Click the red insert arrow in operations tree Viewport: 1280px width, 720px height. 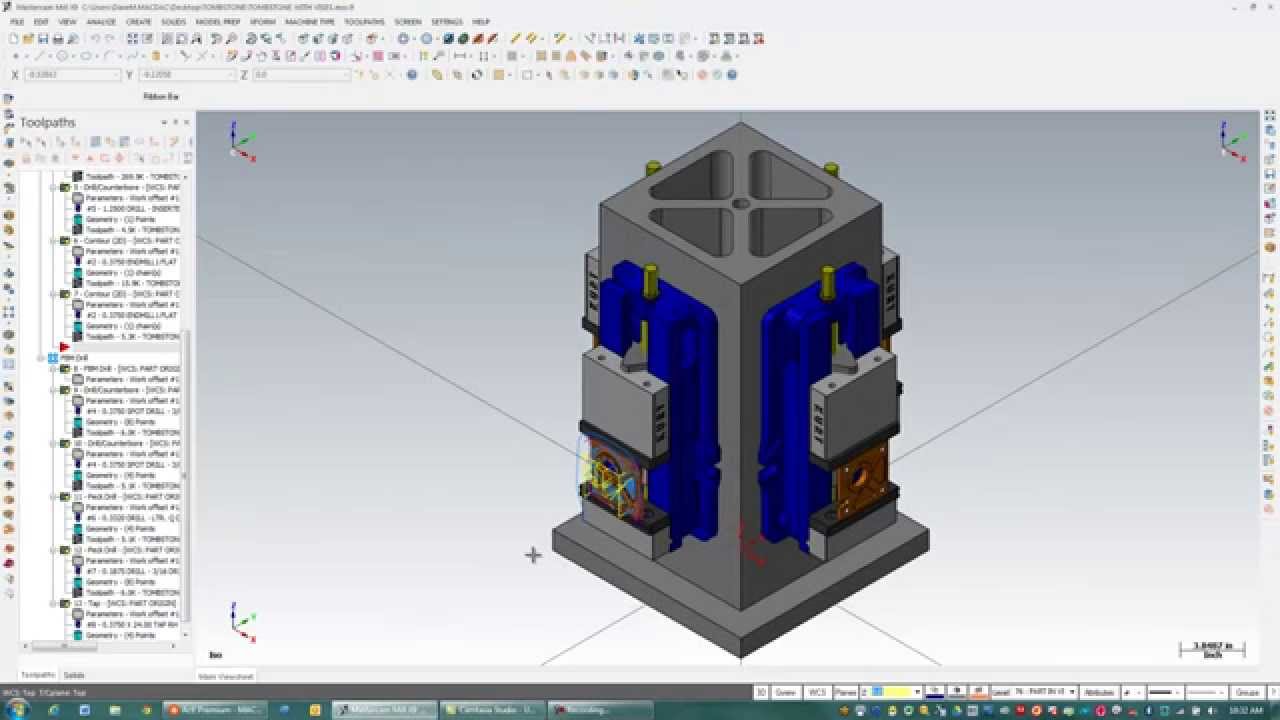[x=64, y=347]
